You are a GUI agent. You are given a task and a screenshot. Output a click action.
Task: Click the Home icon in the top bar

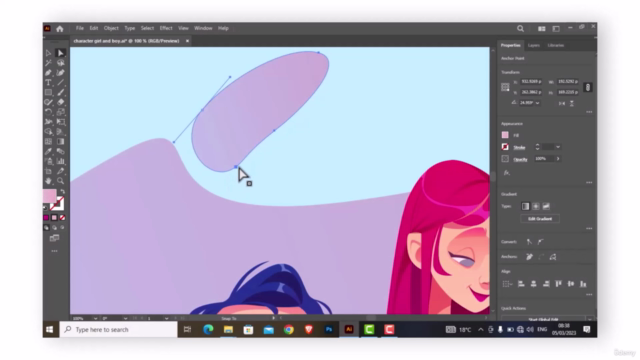coord(60,29)
